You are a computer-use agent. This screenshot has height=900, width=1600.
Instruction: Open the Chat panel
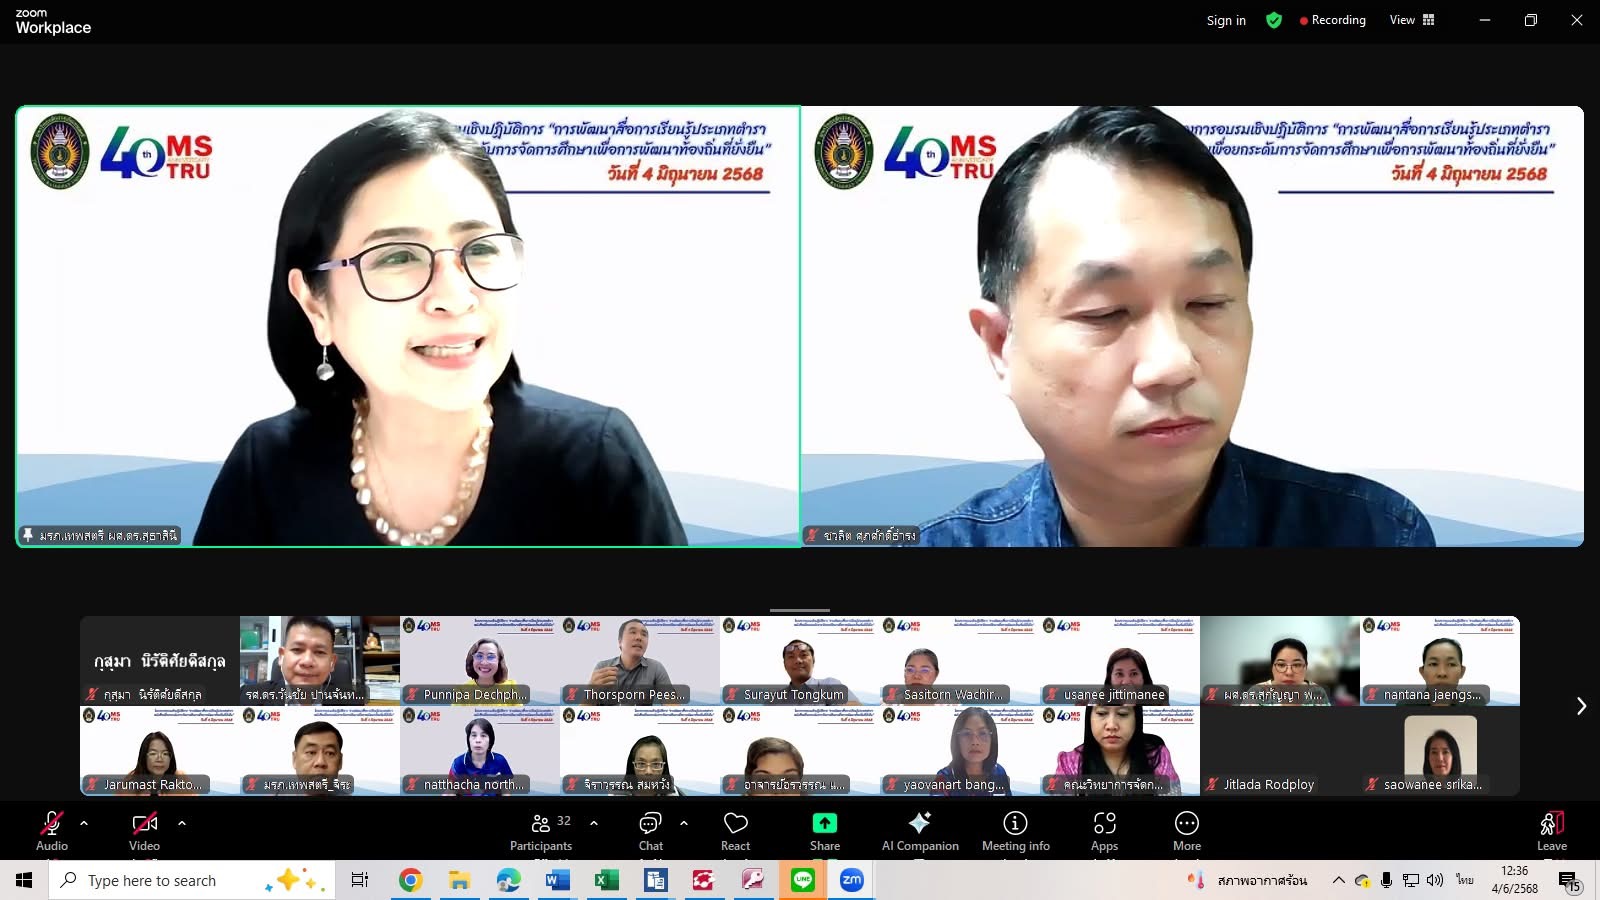pyautogui.click(x=650, y=831)
